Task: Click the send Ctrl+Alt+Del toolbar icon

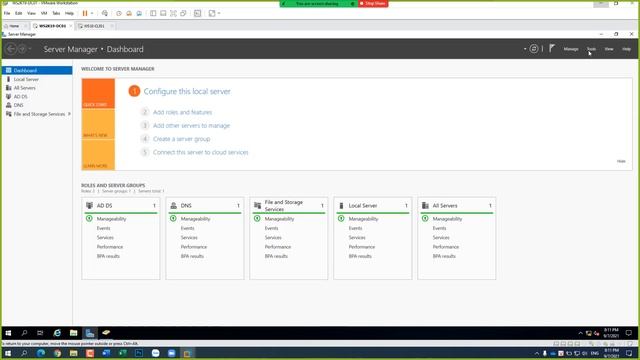Action: pyautogui.click(x=105, y=13)
